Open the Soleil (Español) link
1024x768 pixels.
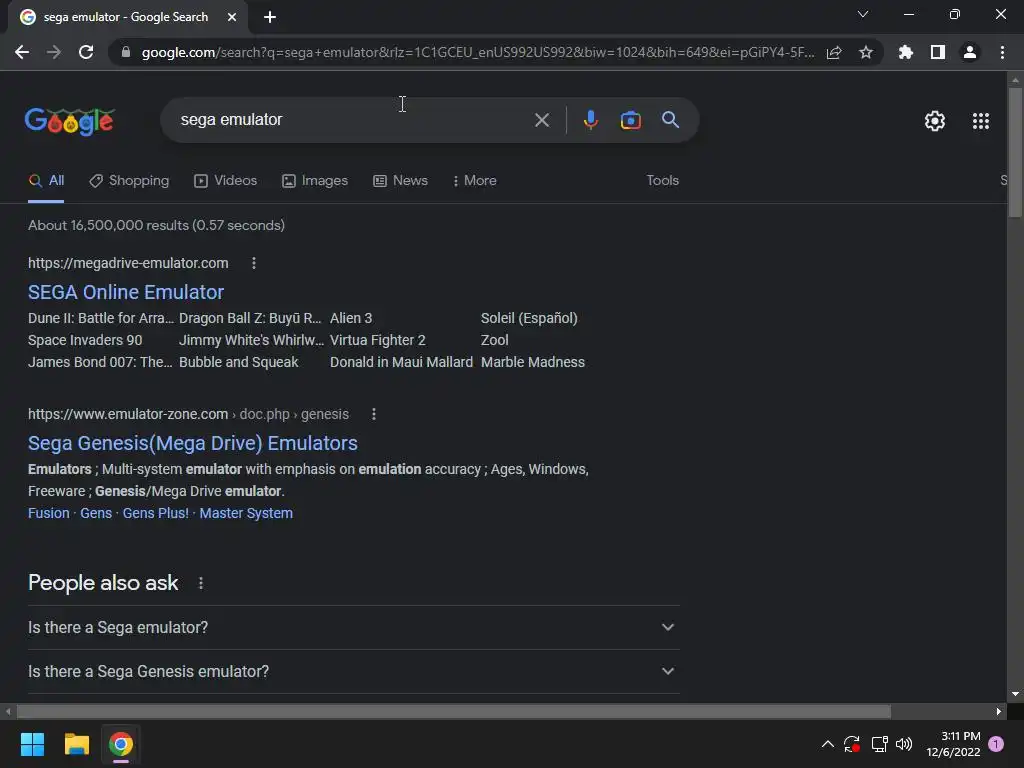tap(529, 318)
